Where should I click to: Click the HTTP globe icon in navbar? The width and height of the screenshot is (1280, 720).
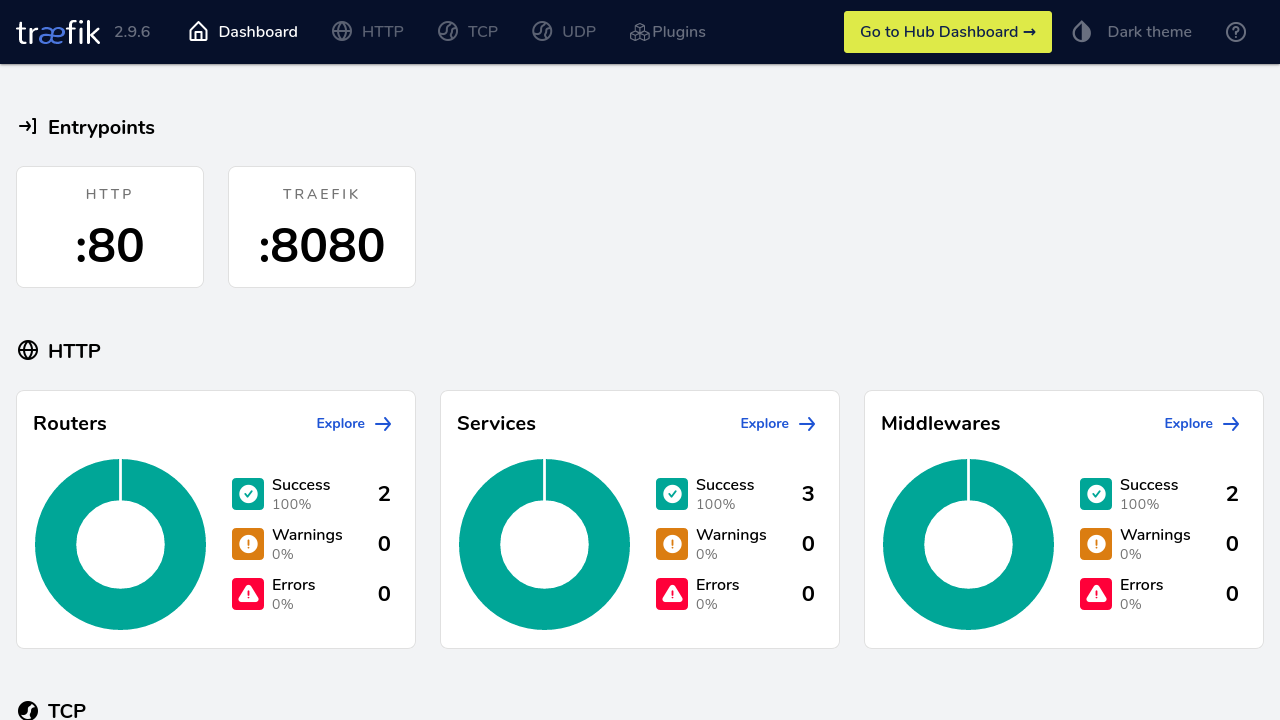(x=342, y=31)
